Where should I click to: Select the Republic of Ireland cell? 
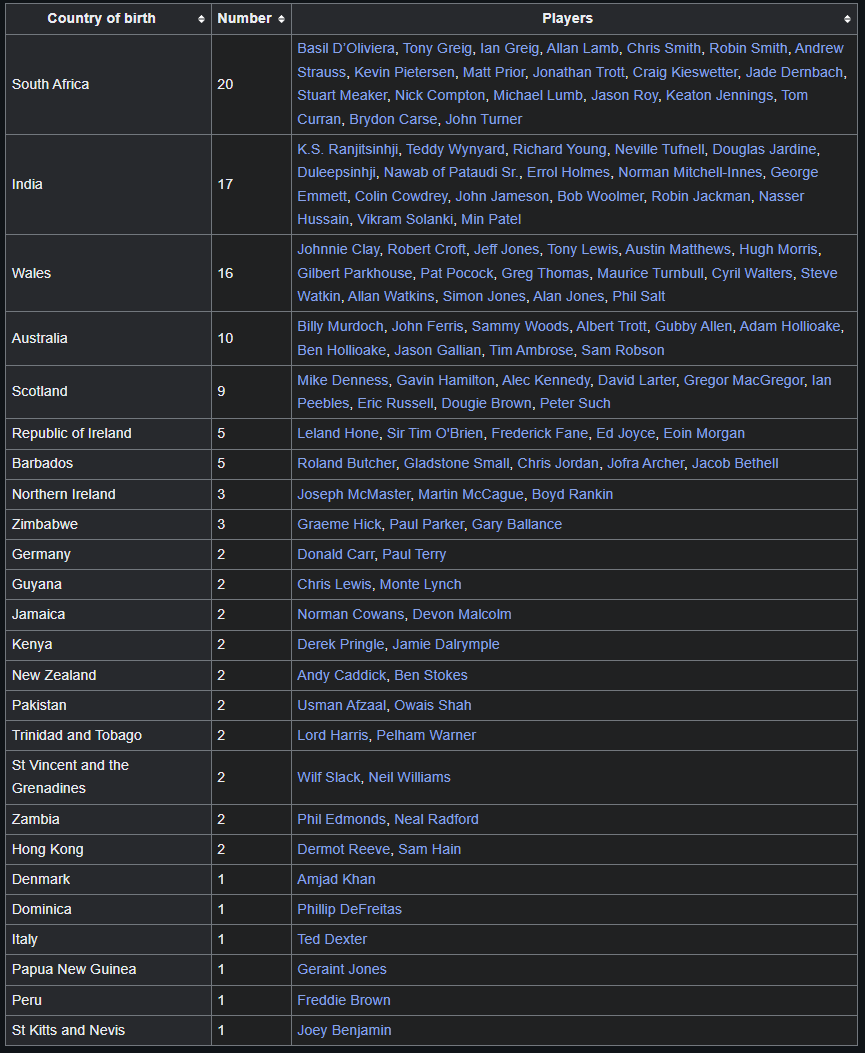(108, 433)
